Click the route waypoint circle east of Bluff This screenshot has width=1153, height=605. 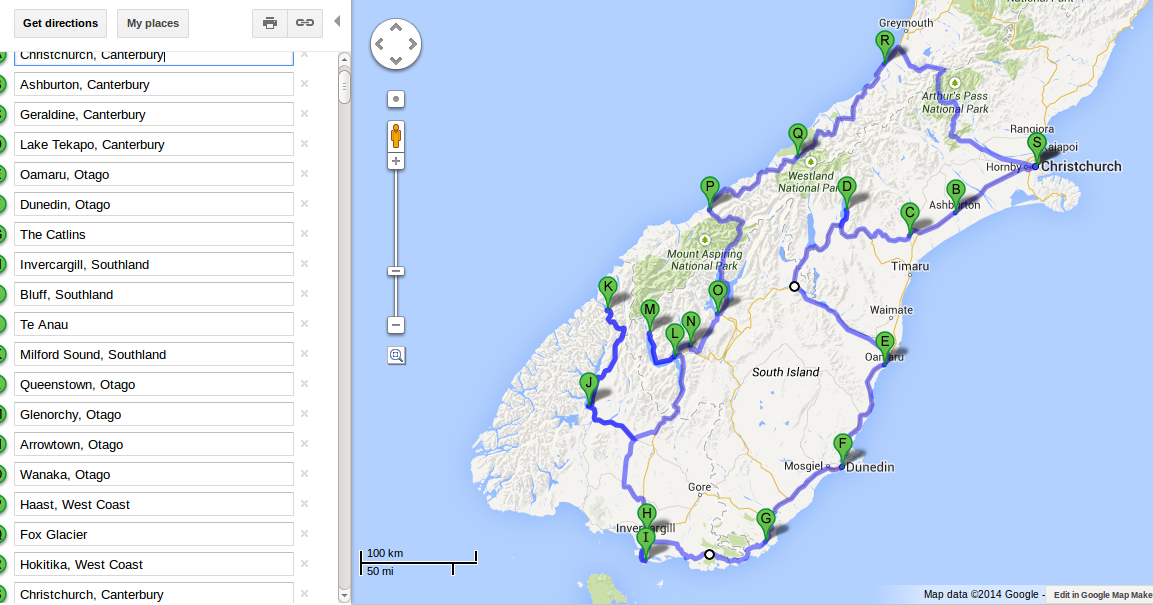click(x=709, y=554)
